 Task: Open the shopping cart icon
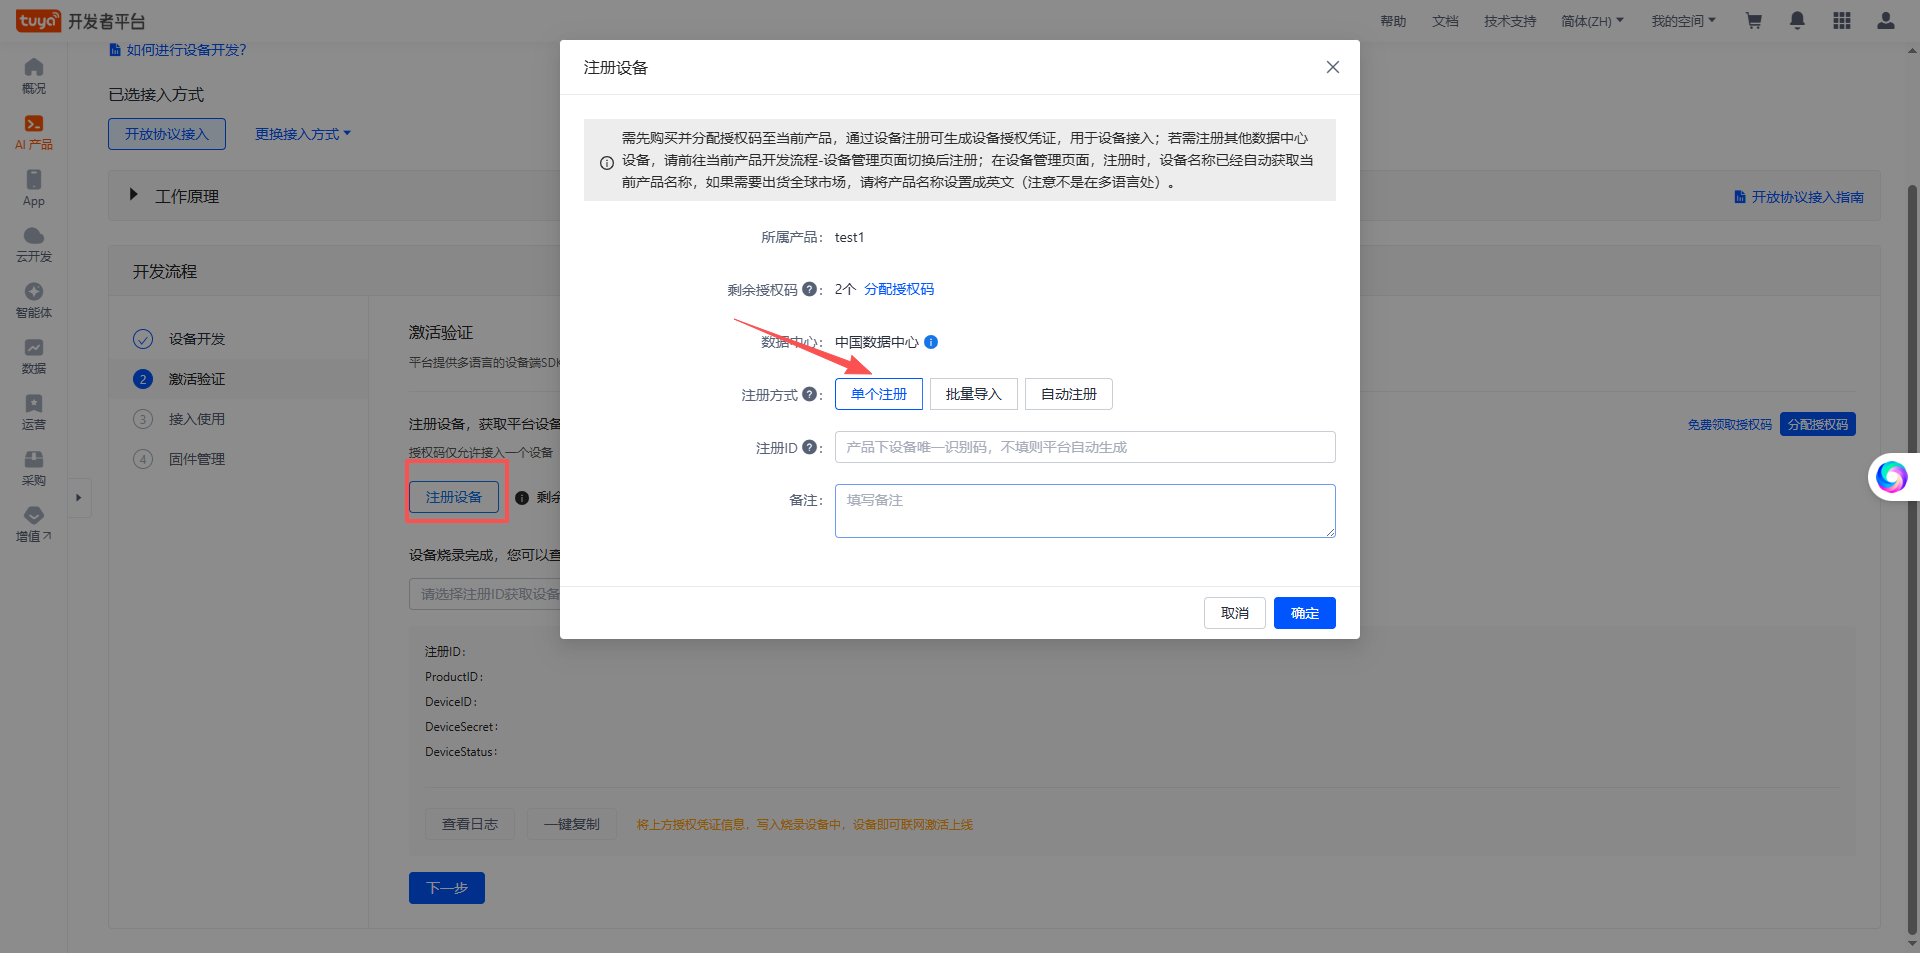pos(1753,21)
